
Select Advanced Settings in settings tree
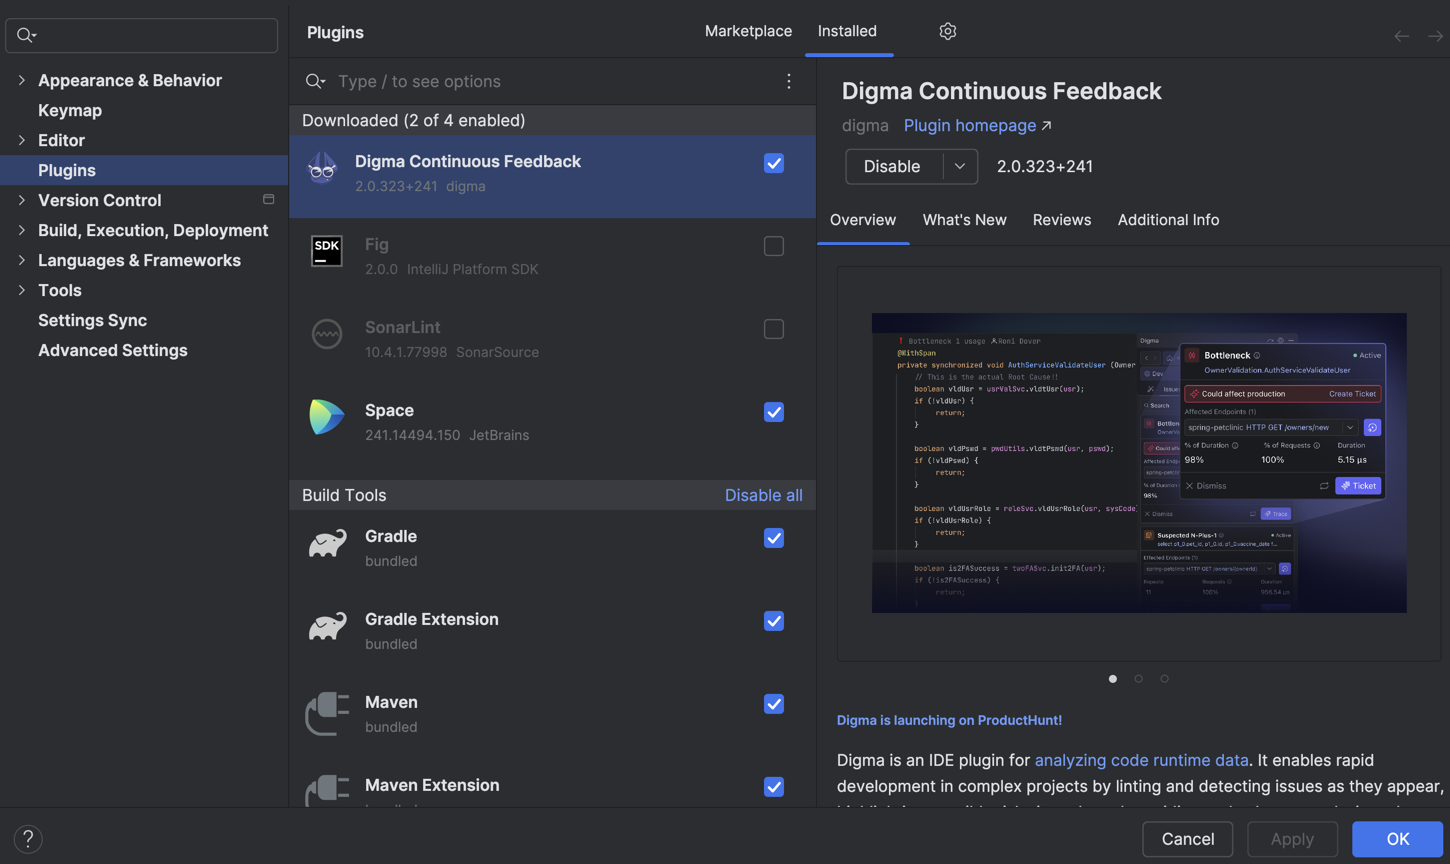pos(113,350)
